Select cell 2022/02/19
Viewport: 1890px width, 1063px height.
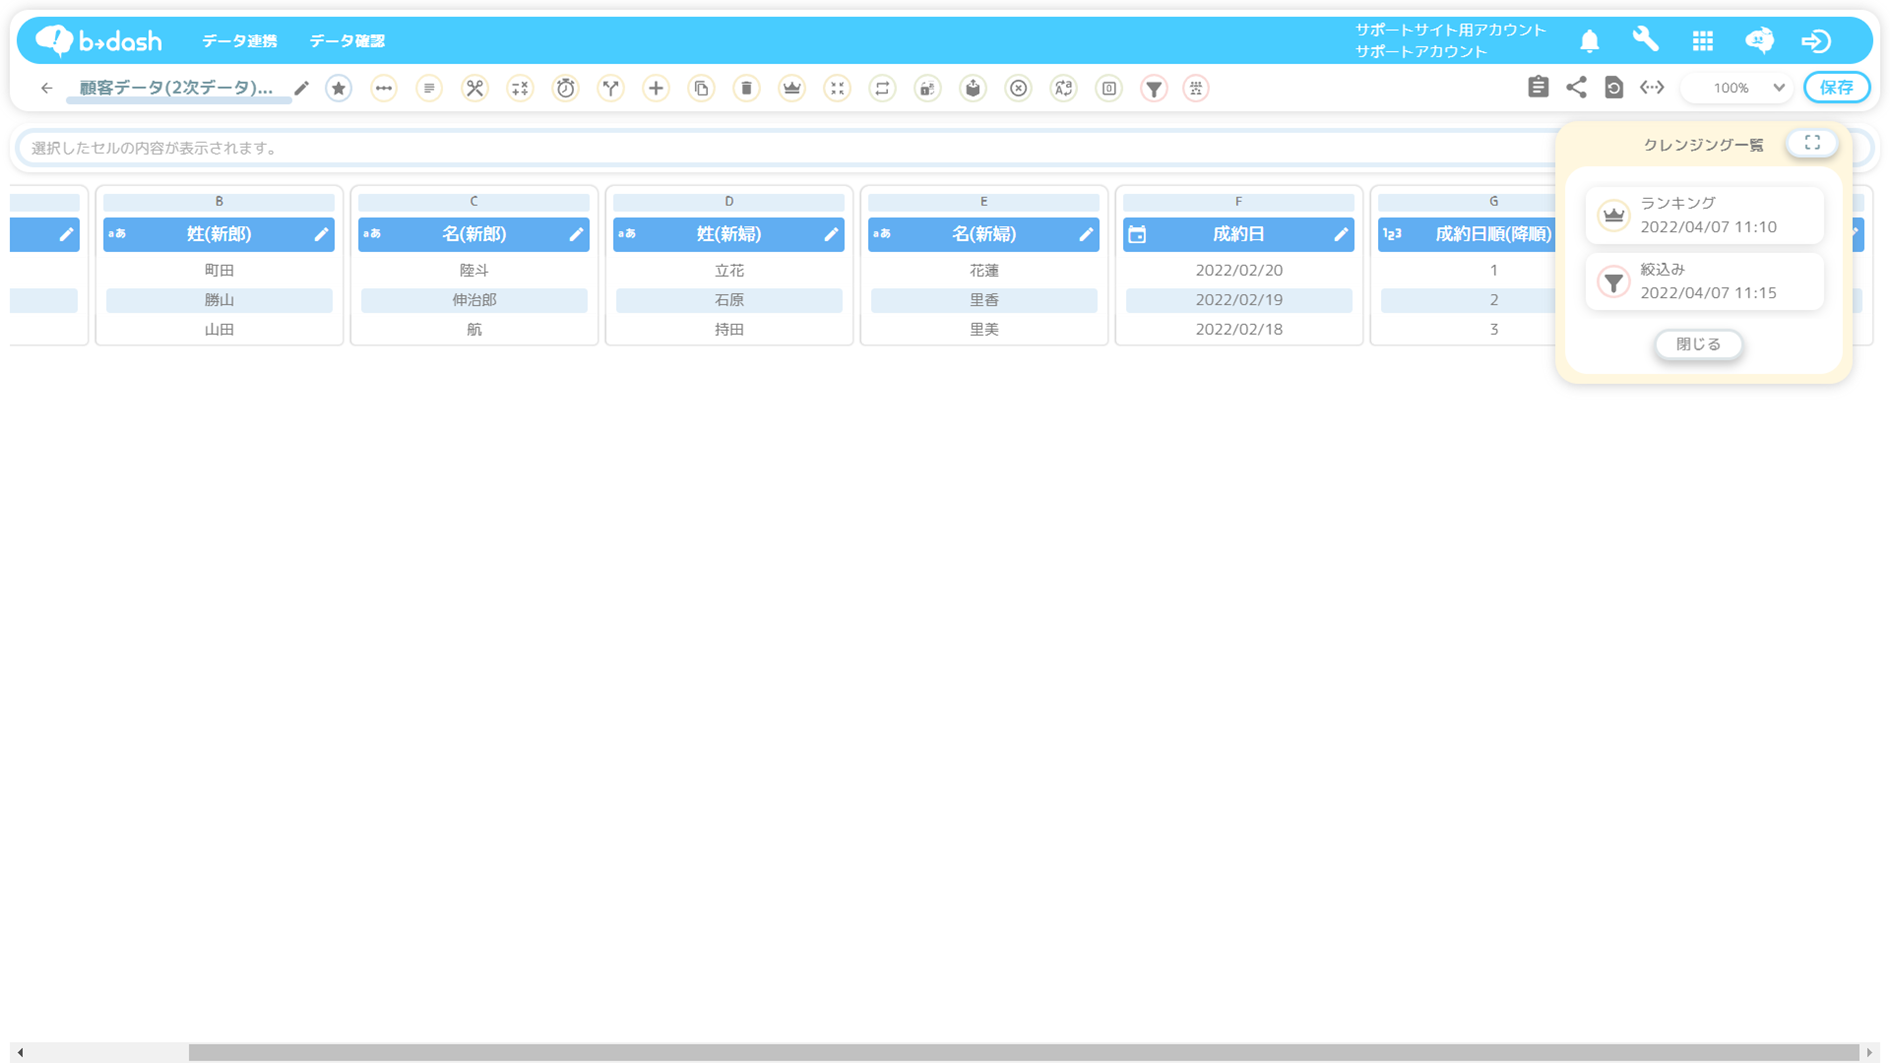pos(1239,300)
